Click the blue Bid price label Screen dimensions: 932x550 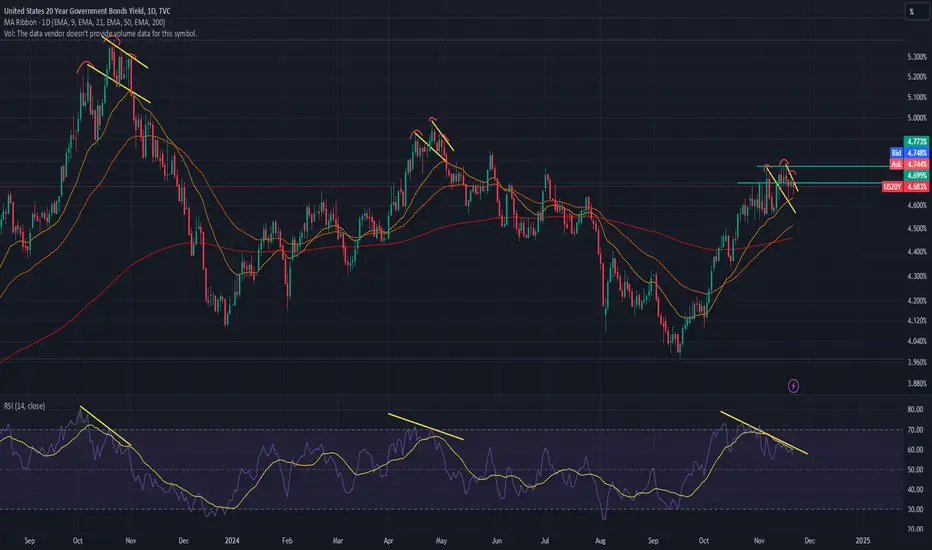coord(908,153)
